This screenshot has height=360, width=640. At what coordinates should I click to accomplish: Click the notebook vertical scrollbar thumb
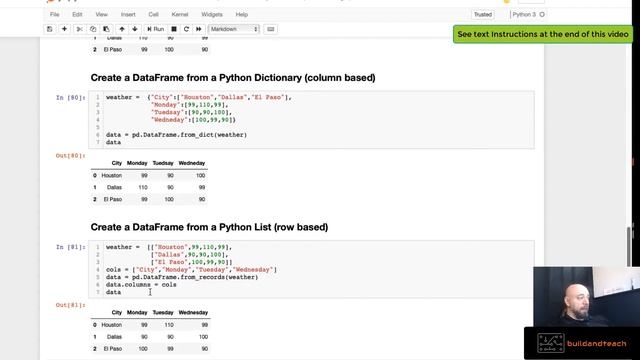[x=629, y=247]
